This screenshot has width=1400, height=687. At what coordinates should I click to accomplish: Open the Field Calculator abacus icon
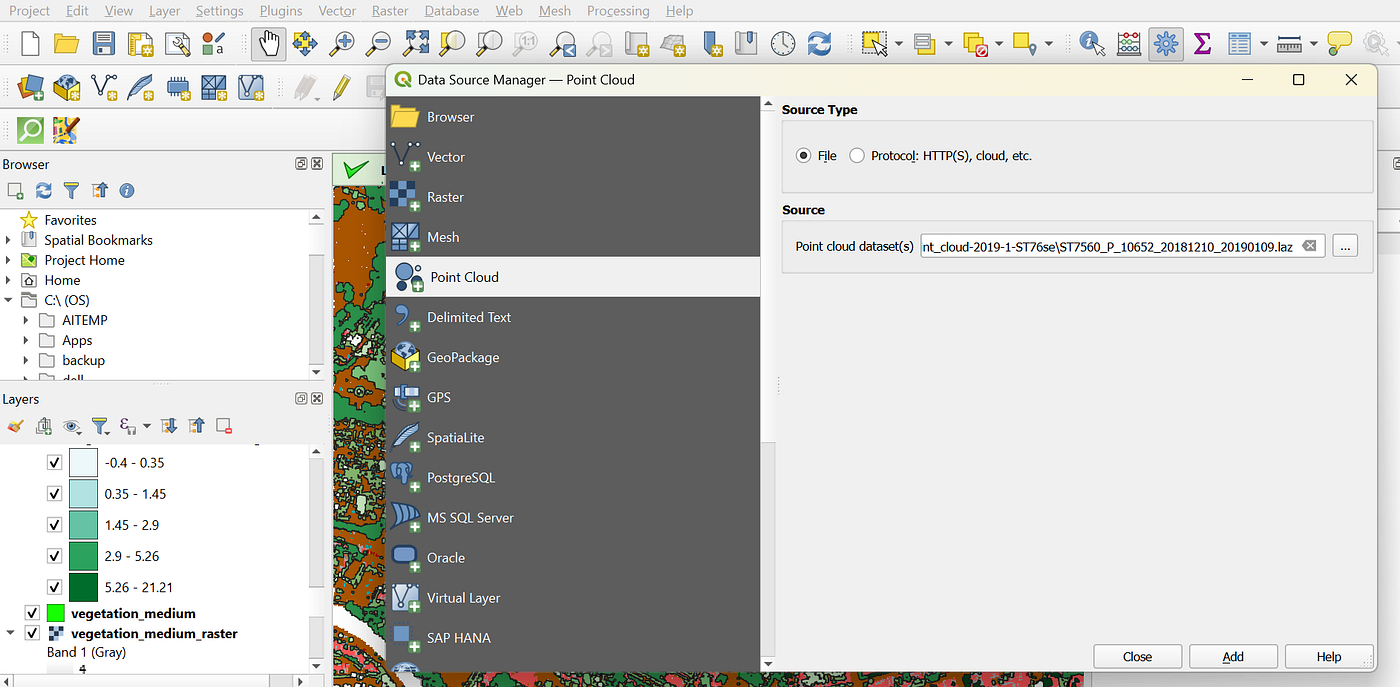(x=1129, y=43)
